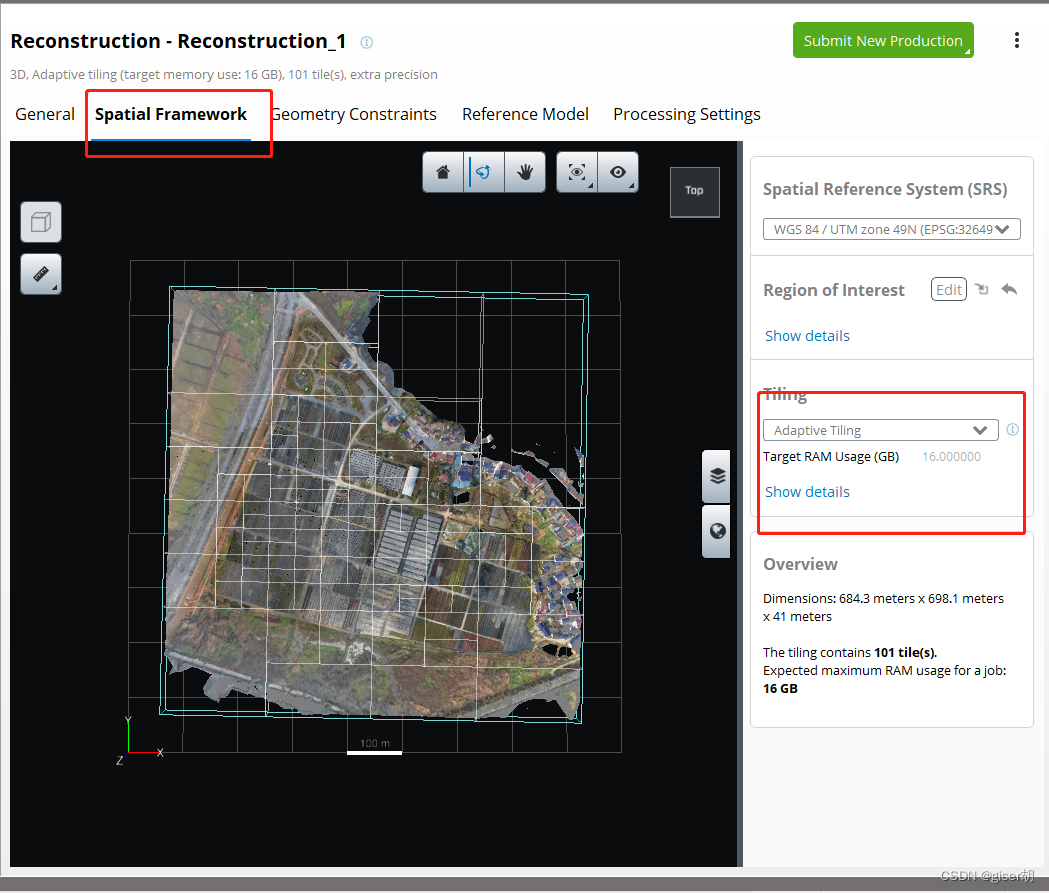Open the Geometry Constraints tab
The width and height of the screenshot is (1049, 893).
(x=354, y=114)
